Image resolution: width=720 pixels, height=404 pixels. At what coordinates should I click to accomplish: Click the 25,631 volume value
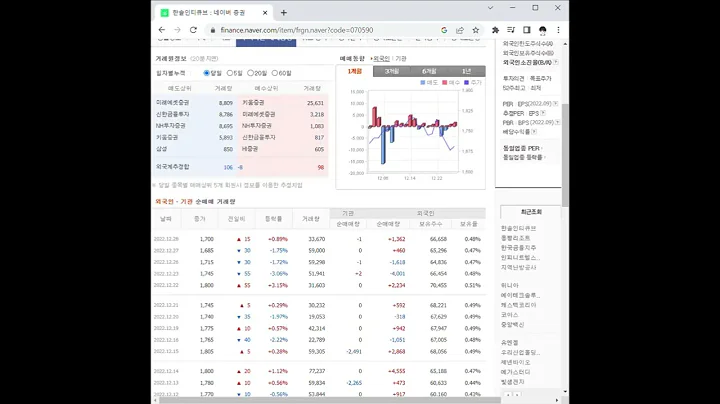315,103
